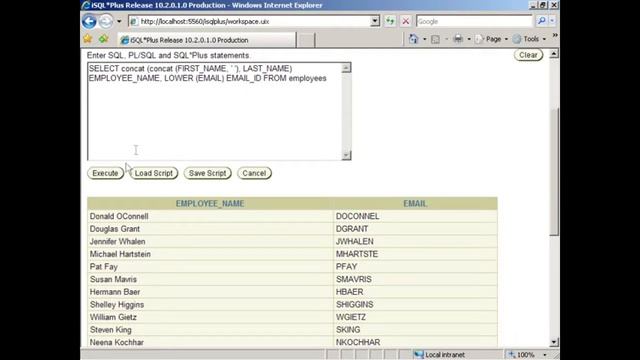Screen dimensions: 640x360
Task: Click the RSS Feeds icon
Action: (436, 39)
